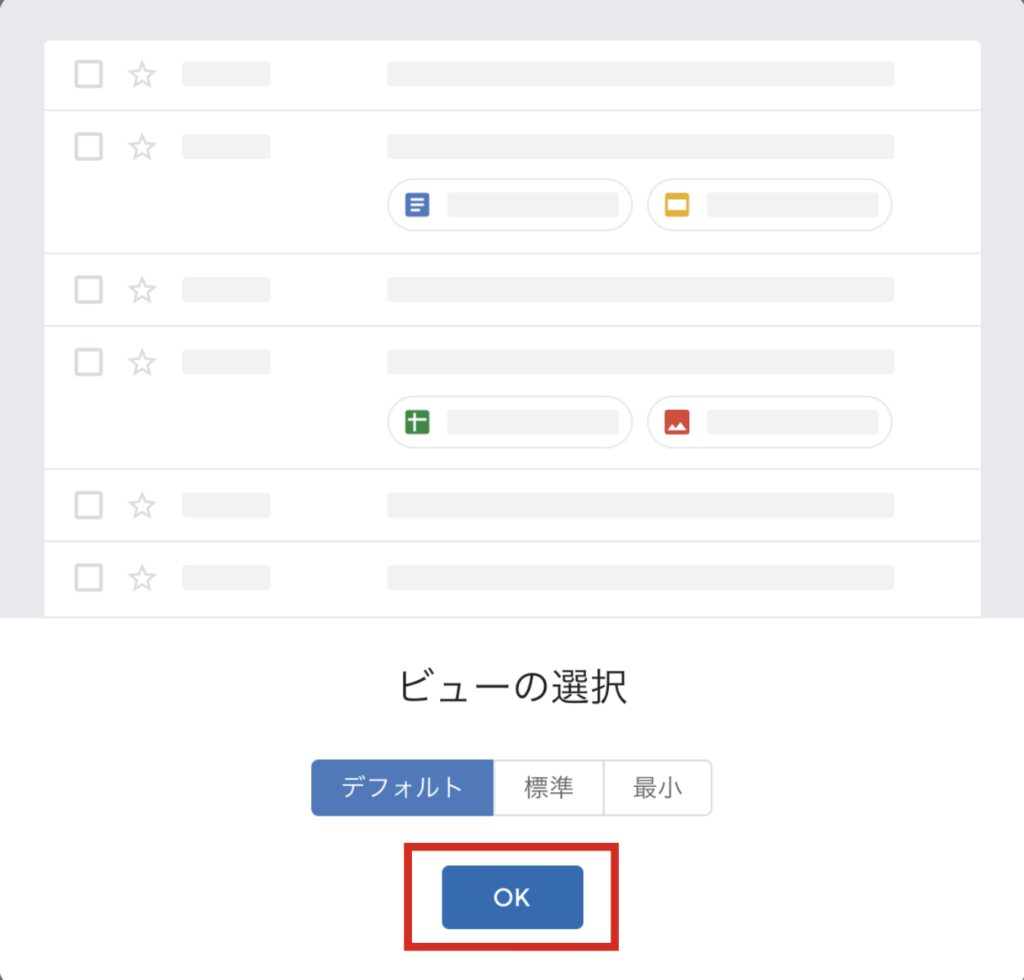Screen dimensions: 1024x980
Task: Select the 標準 view option
Action: tap(549, 787)
